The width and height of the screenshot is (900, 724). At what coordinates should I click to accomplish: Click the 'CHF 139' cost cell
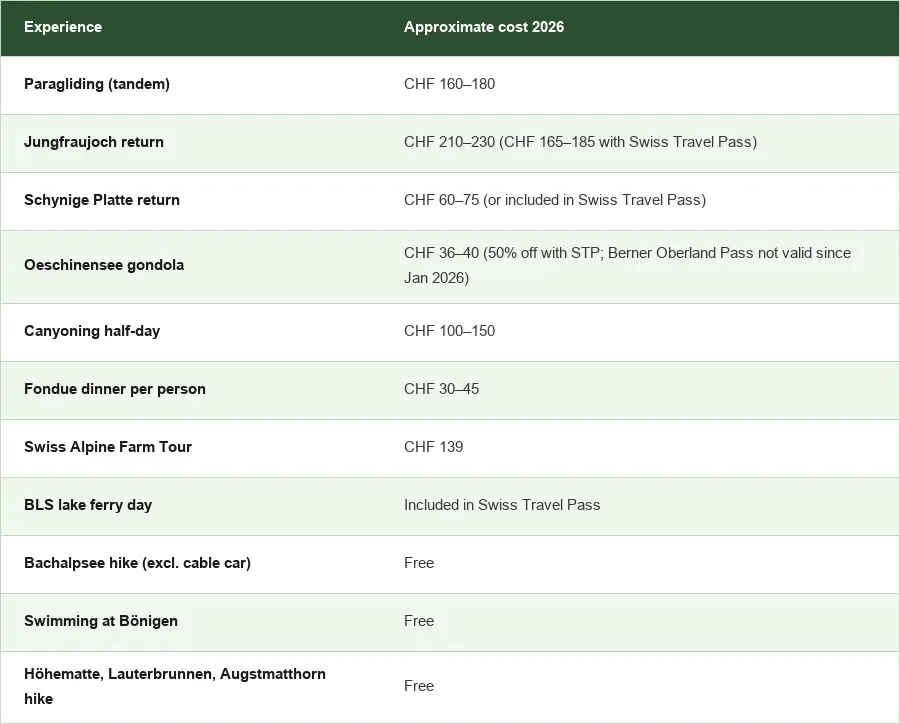pyautogui.click(x=433, y=447)
